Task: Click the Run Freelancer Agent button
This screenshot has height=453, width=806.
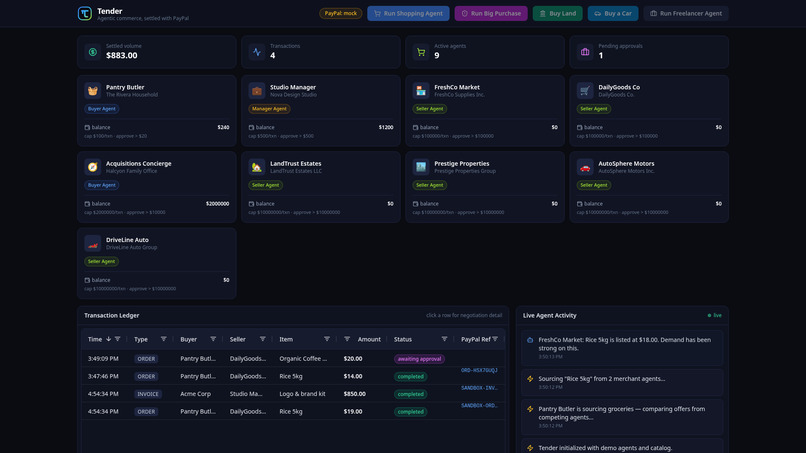Action: coord(686,13)
